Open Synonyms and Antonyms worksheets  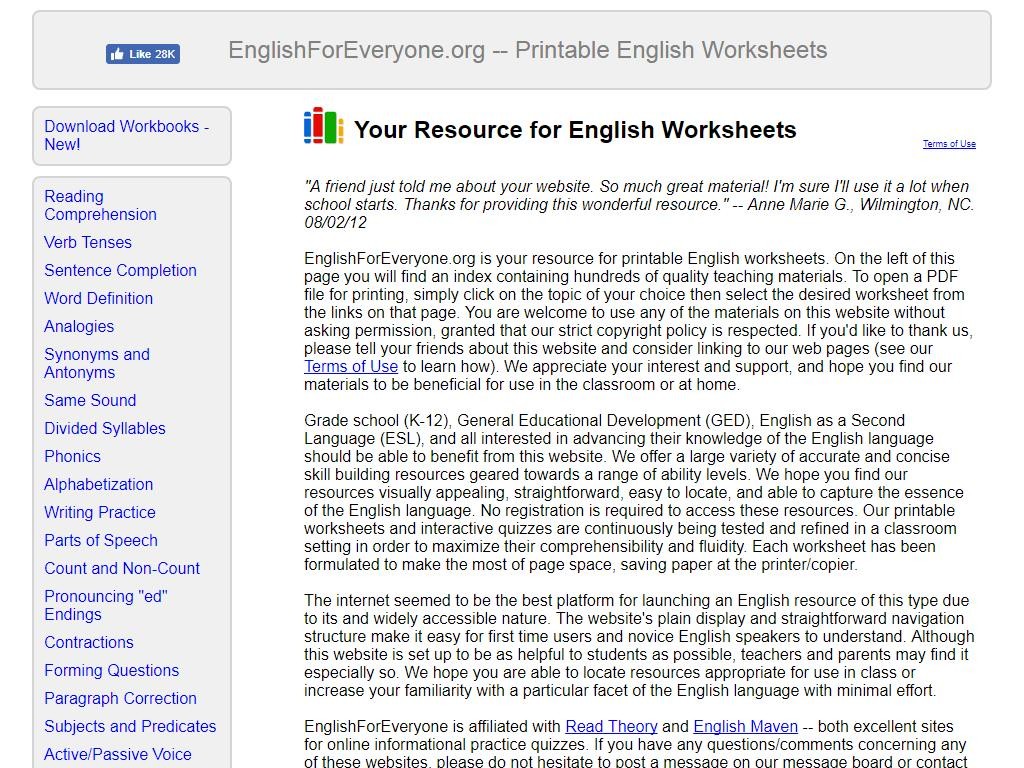(x=97, y=363)
